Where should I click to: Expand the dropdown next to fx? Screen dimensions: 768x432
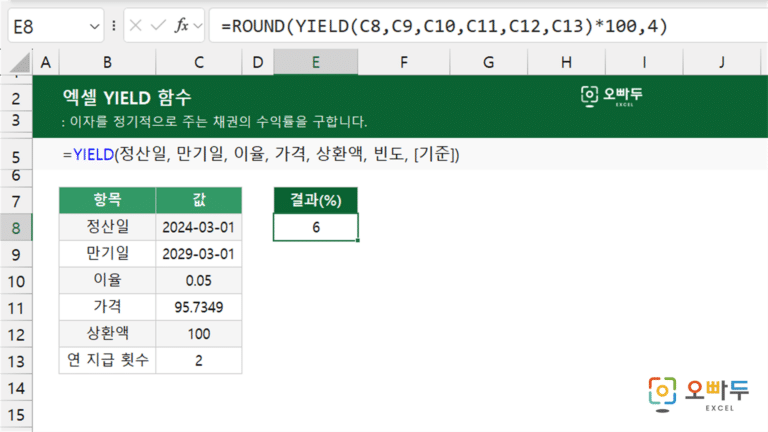[x=198, y=26]
